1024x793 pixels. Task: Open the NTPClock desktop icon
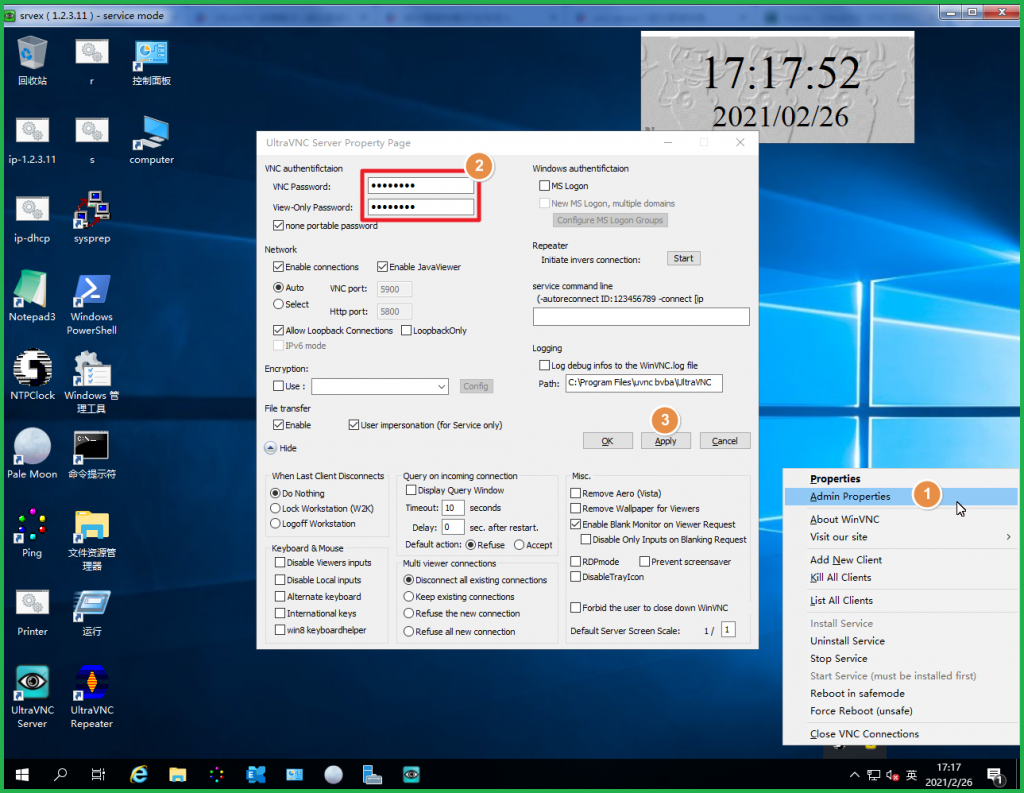[32, 368]
